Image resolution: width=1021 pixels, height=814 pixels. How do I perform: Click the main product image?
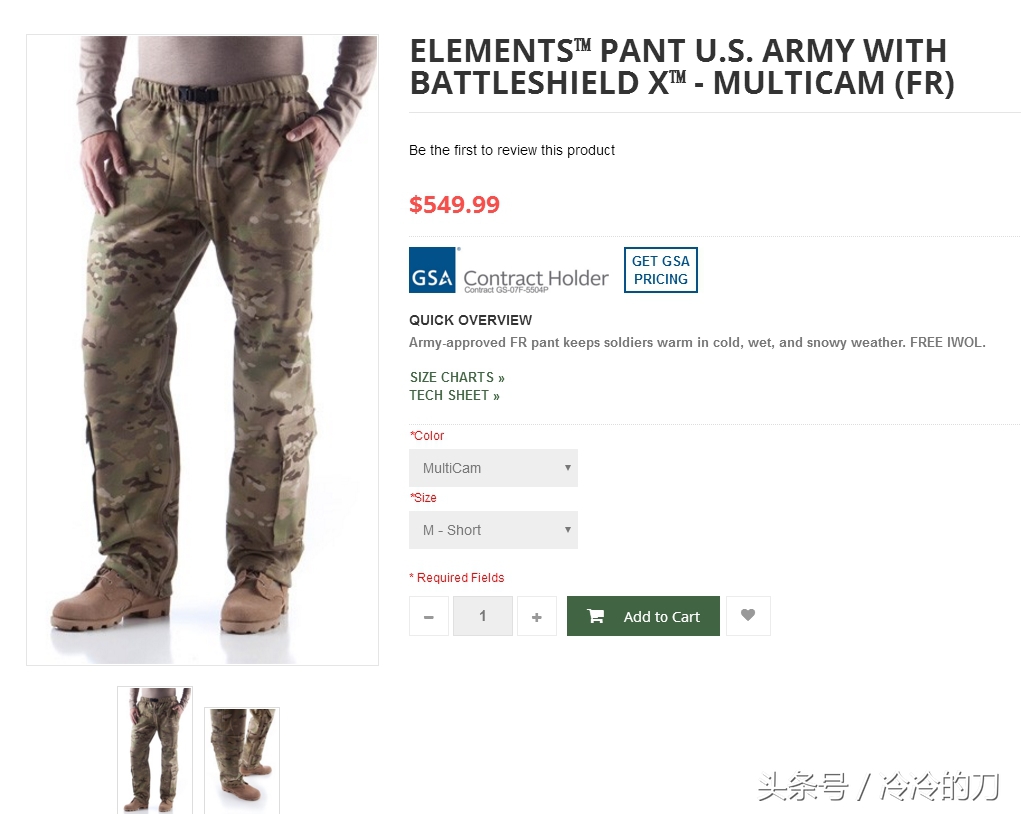pos(203,350)
